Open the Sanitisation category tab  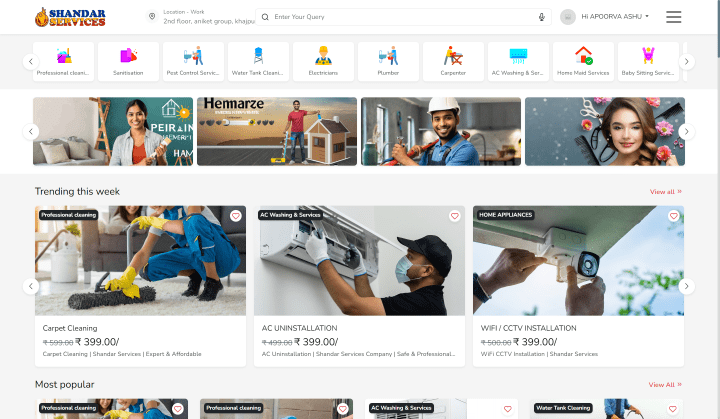click(x=128, y=56)
